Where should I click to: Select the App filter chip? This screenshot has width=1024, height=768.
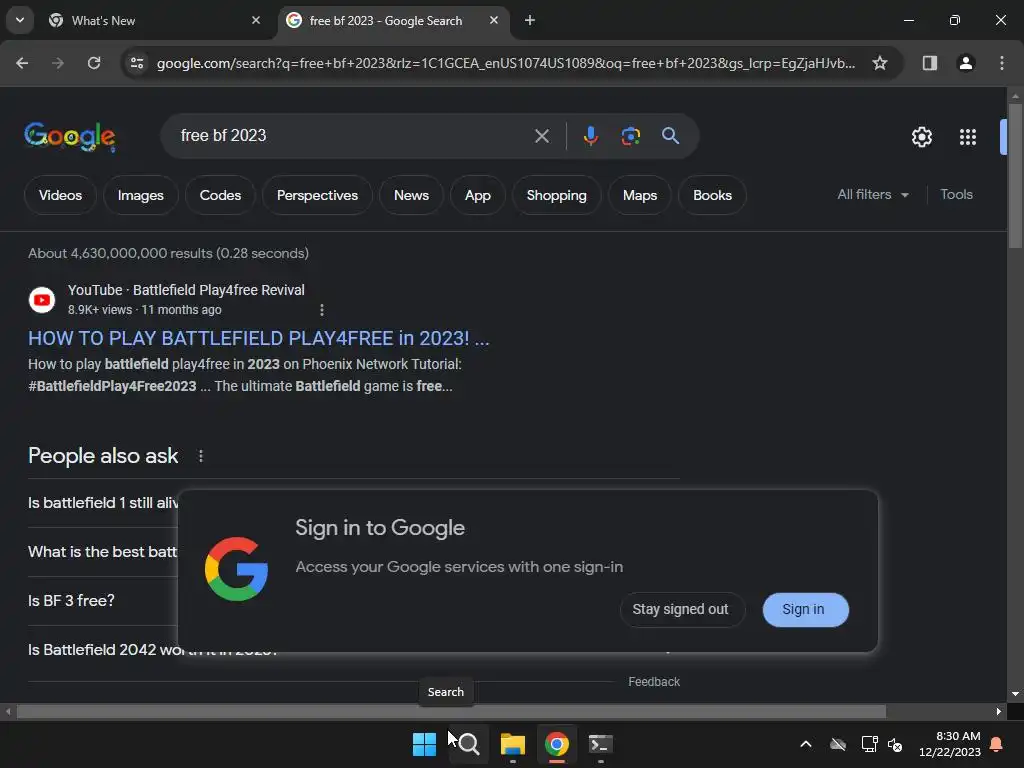pyautogui.click(x=477, y=195)
